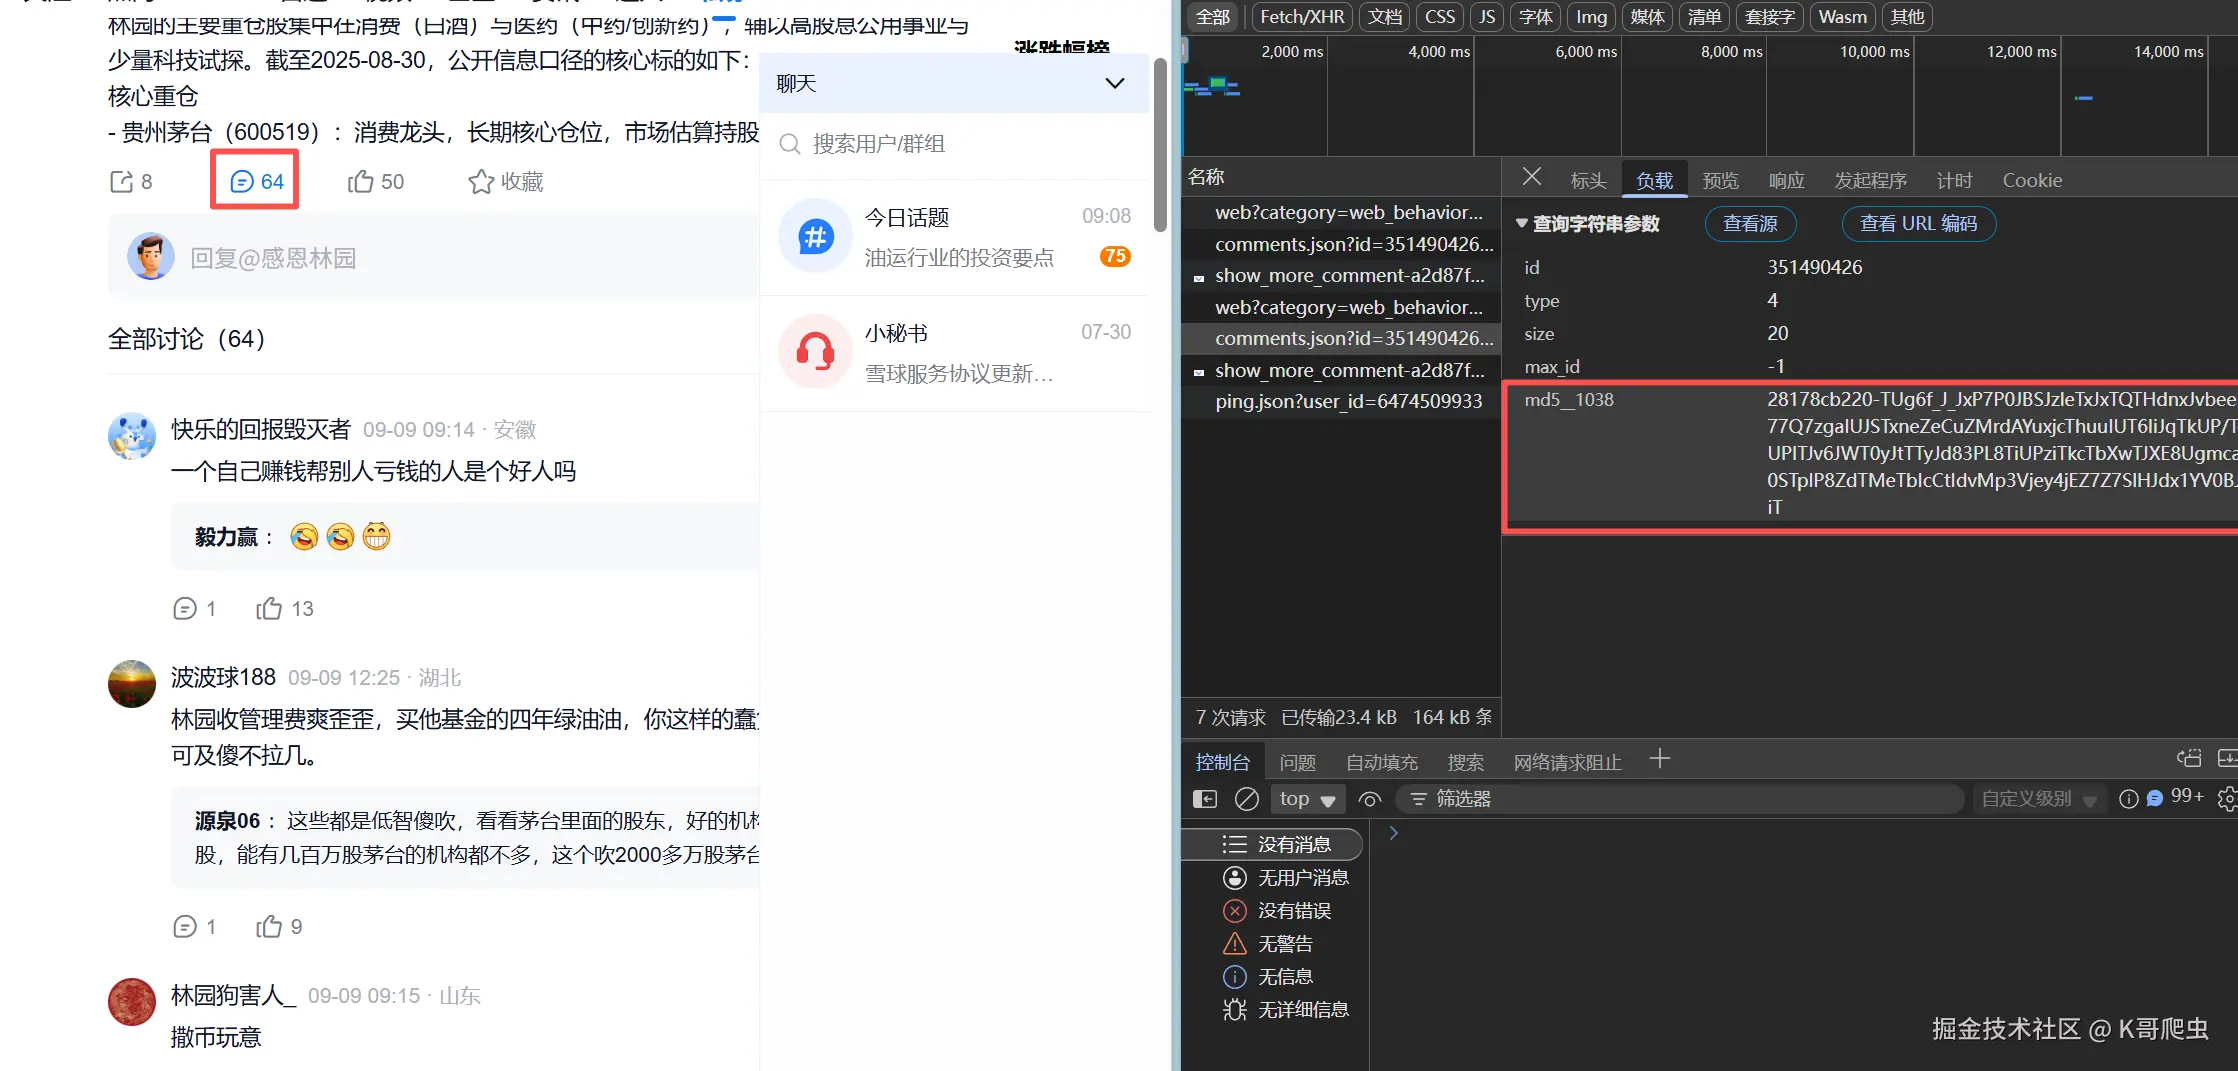Click the plus icon to add drawer tab

click(x=1660, y=759)
